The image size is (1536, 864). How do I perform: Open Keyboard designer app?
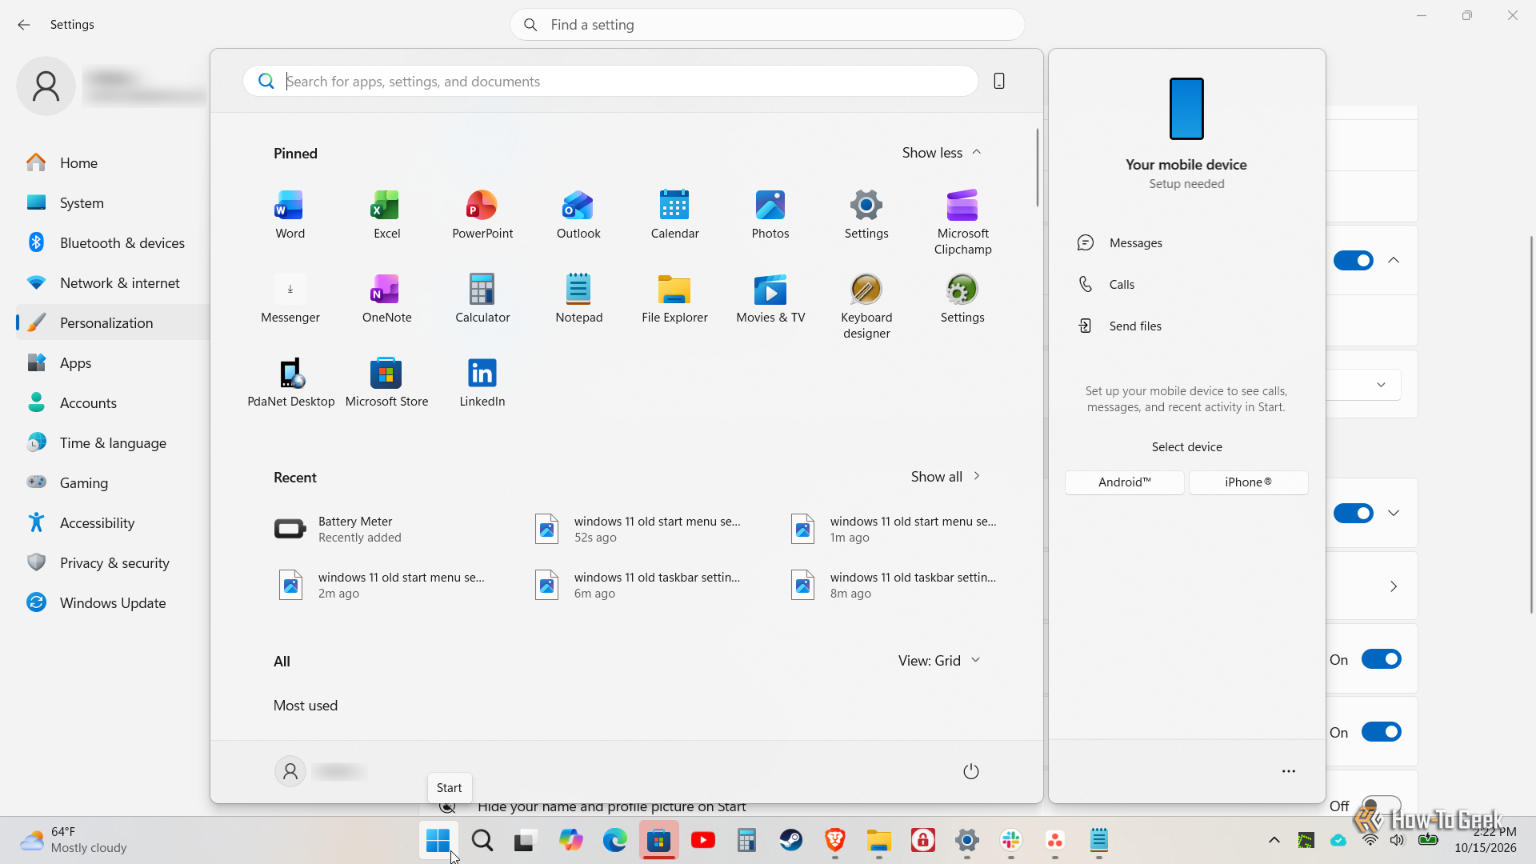(866, 306)
